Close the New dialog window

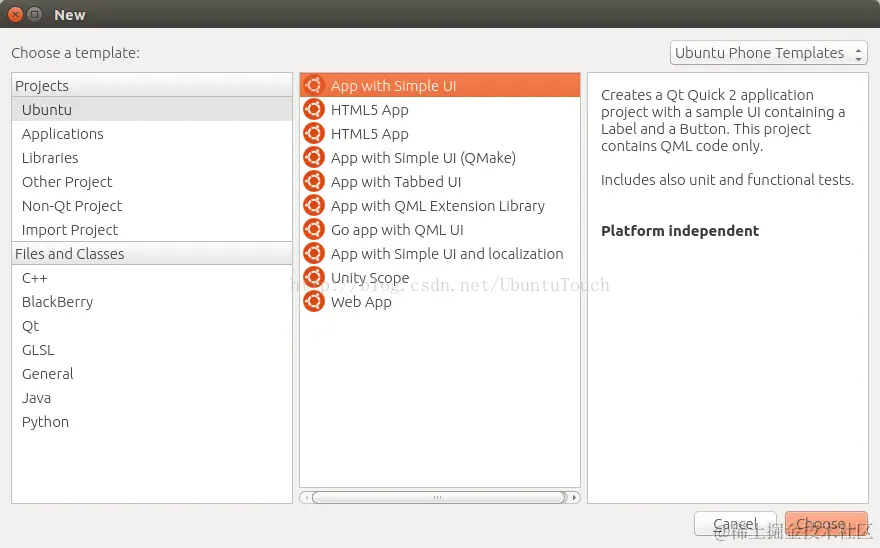tap(16, 15)
